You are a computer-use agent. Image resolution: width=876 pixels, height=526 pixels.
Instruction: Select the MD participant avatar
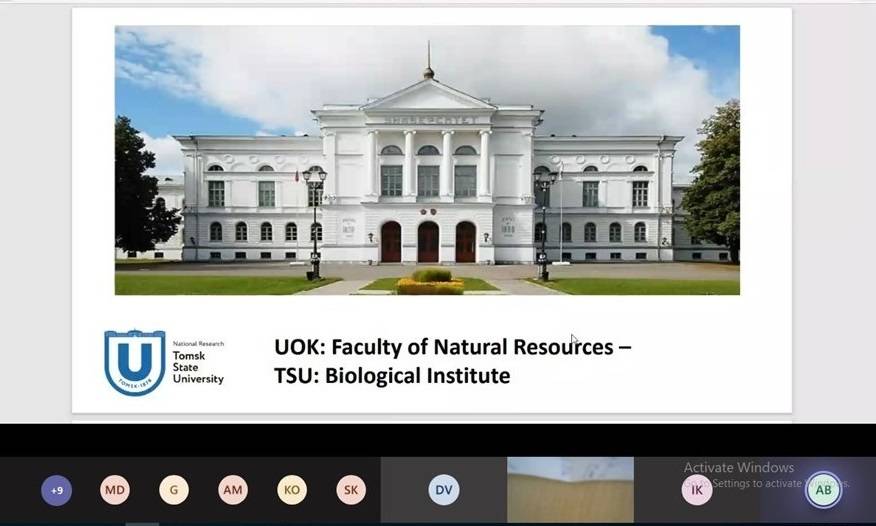tap(115, 490)
